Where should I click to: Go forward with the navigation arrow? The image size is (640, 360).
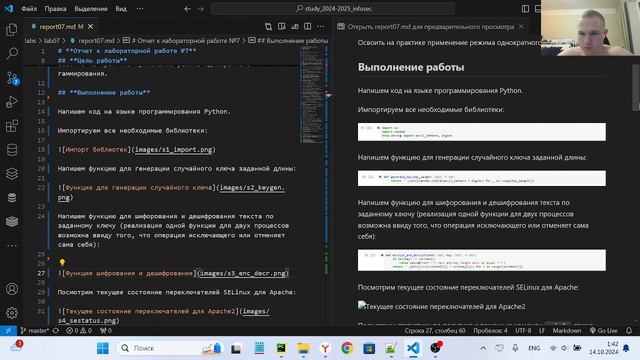coord(200,9)
